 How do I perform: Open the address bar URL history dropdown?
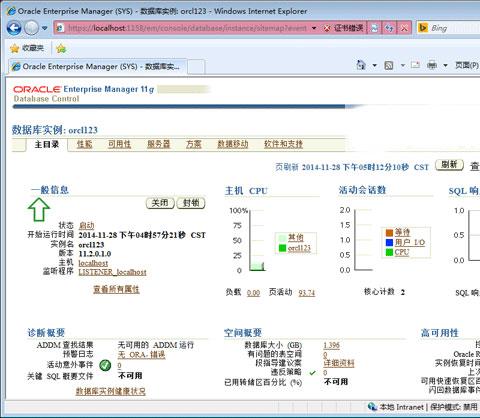click(314, 28)
